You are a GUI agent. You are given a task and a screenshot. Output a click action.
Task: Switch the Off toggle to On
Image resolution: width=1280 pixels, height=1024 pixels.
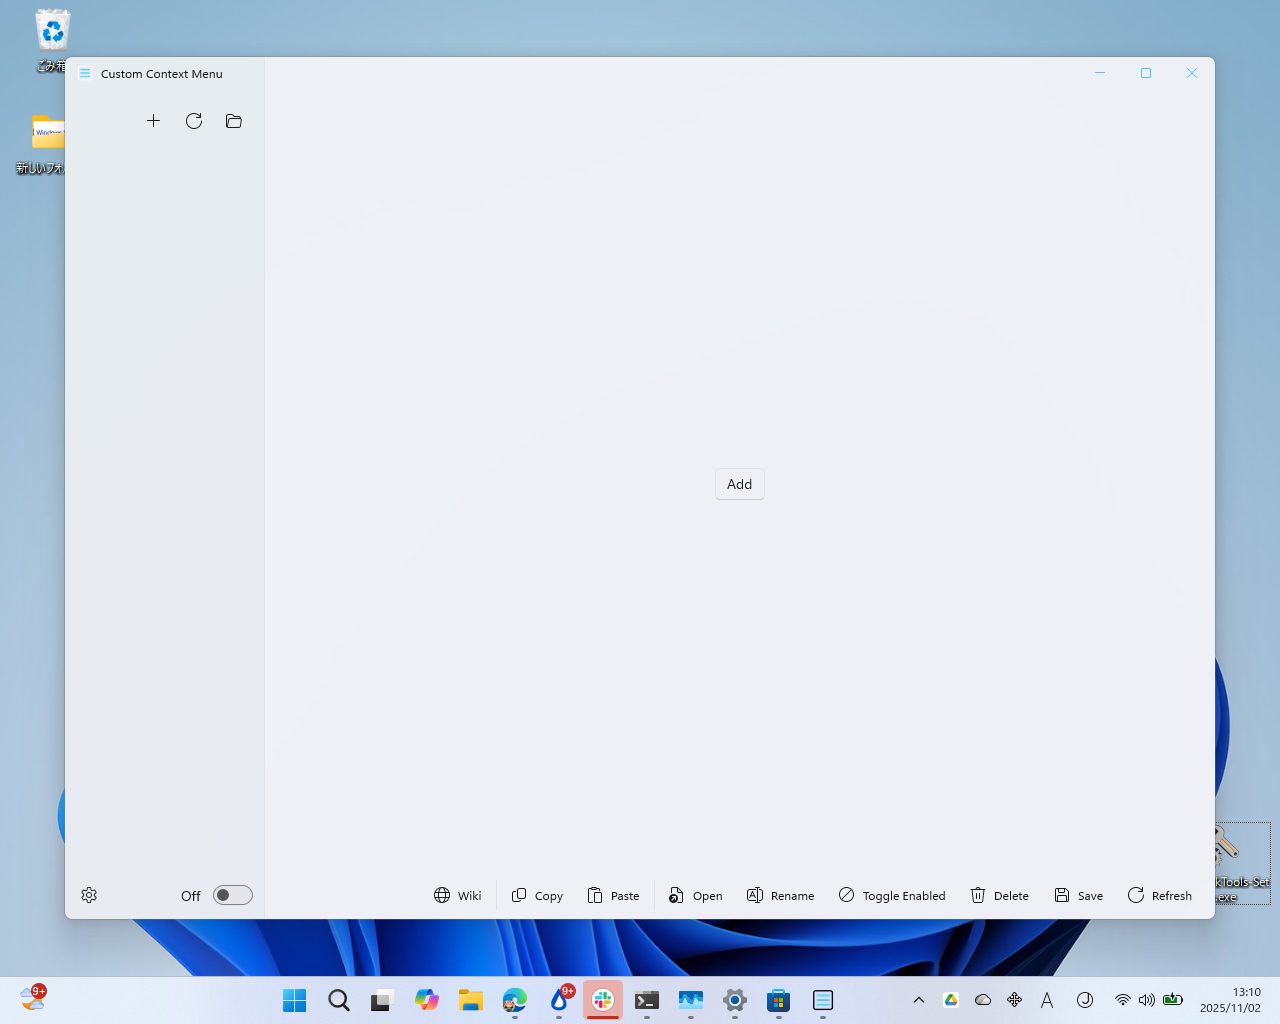(232, 895)
